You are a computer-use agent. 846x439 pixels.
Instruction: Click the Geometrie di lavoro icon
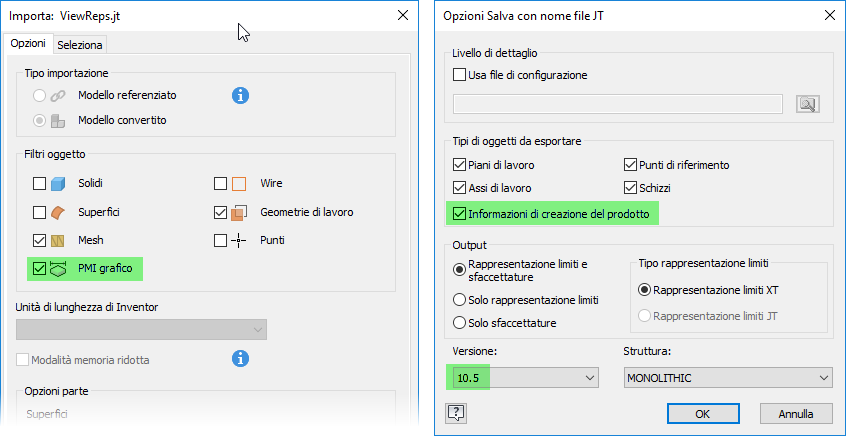pos(240,212)
